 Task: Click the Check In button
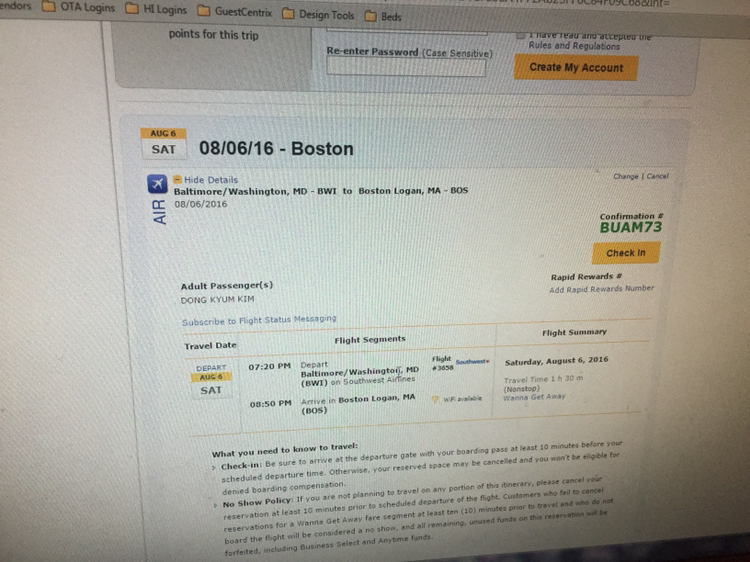(626, 253)
